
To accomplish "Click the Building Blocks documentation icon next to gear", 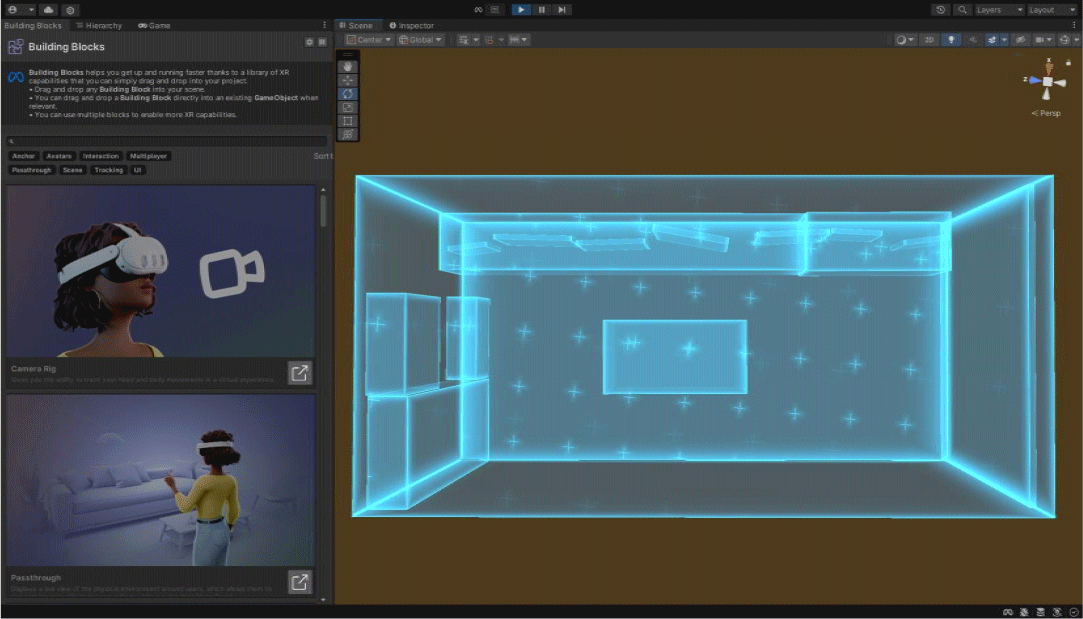I will pyautogui.click(x=322, y=42).
